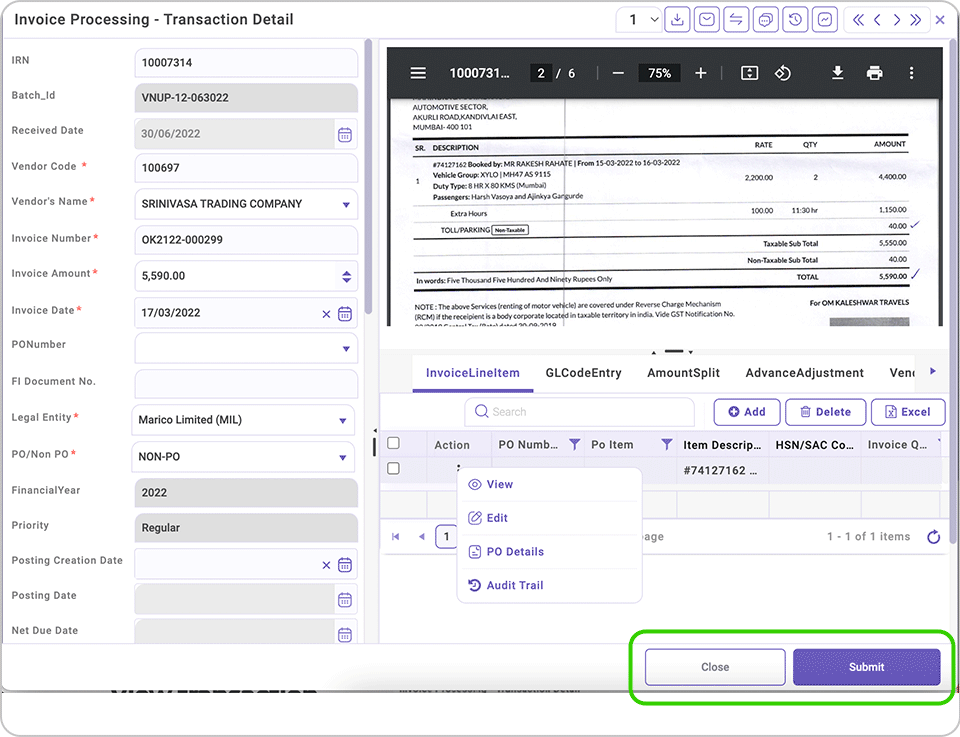Image resolution: width=960 pixels, height=737 pixels.
Task: Refresh the line items grid
Action: (x=933, y=537)
